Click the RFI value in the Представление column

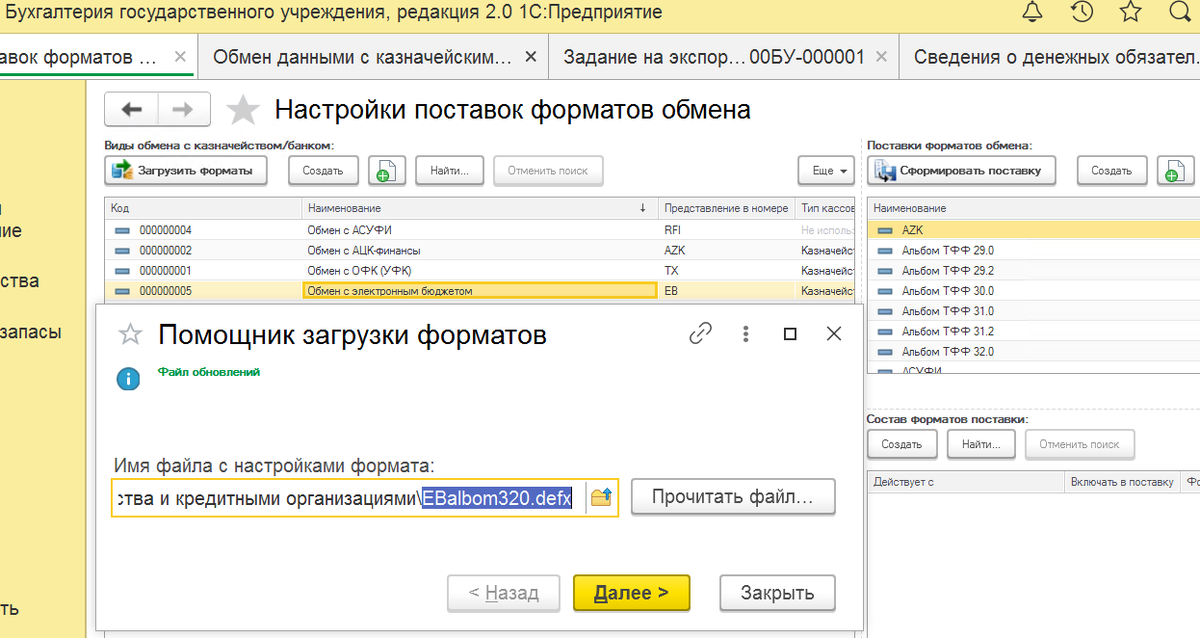672,230
